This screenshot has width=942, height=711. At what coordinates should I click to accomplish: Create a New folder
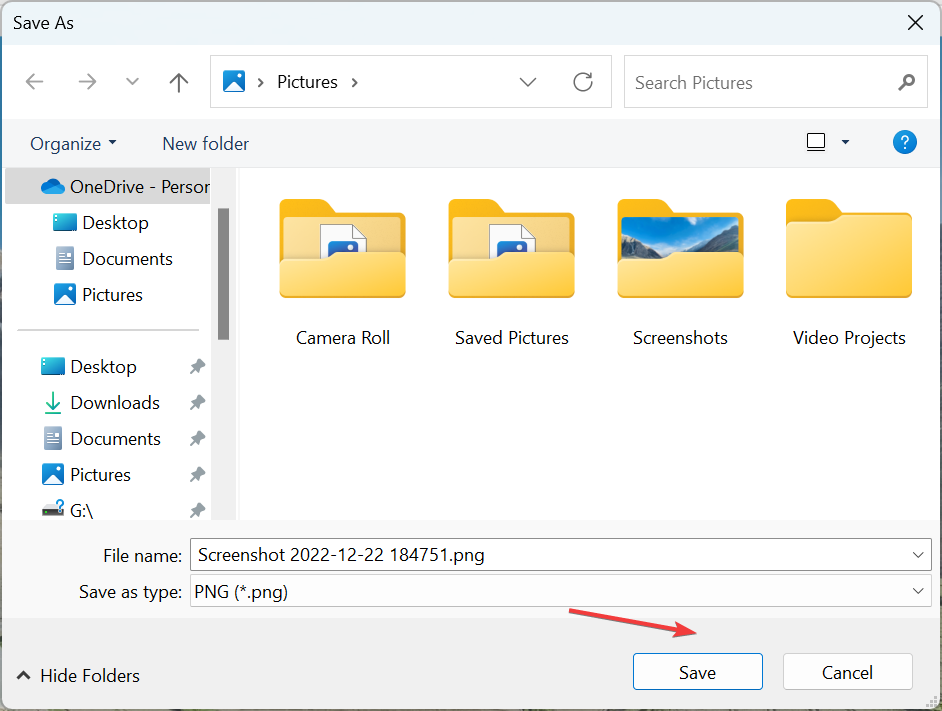pyautogui.click(x=205, y=144)
